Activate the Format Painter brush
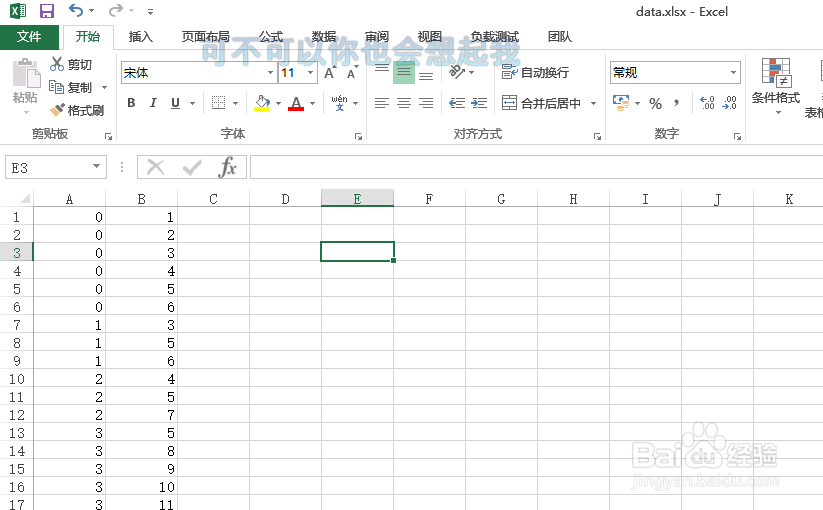 57,110
